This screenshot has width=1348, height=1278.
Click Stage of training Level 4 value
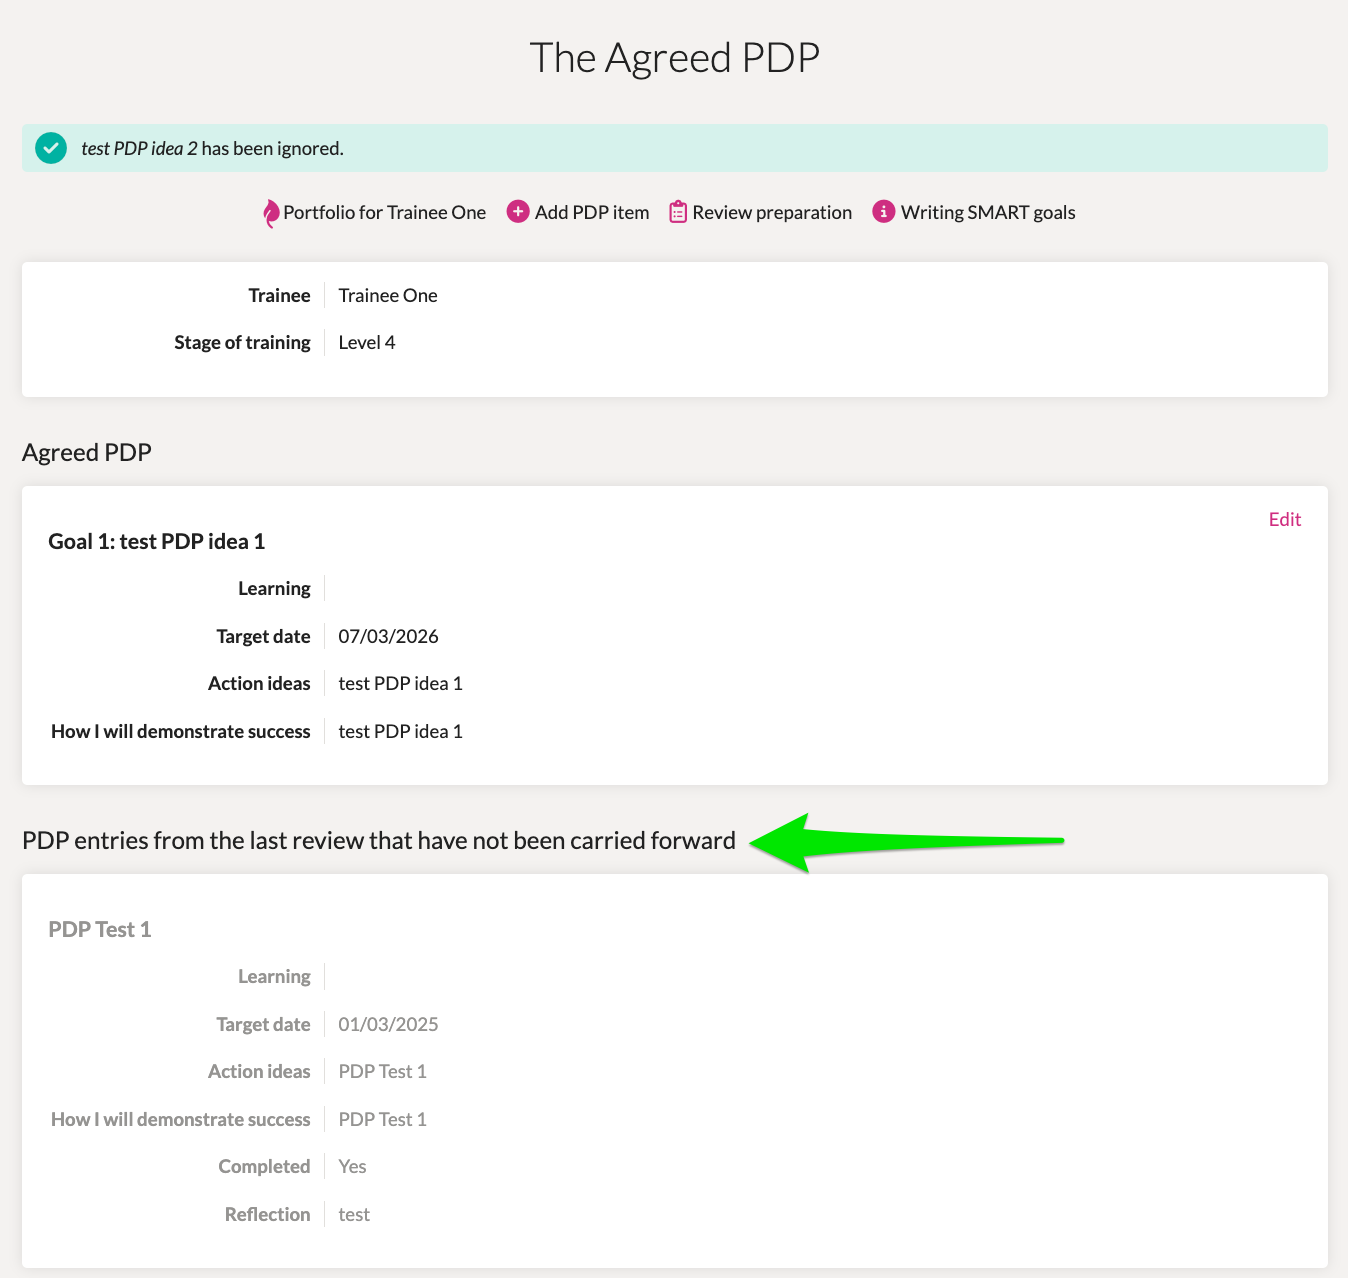[367, 342]
